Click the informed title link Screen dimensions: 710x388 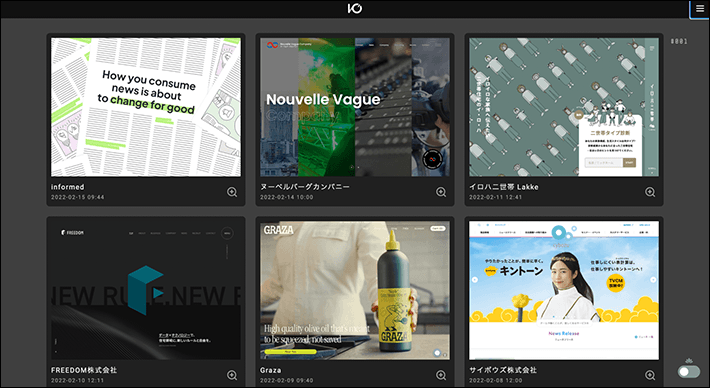tap(67, 187)
